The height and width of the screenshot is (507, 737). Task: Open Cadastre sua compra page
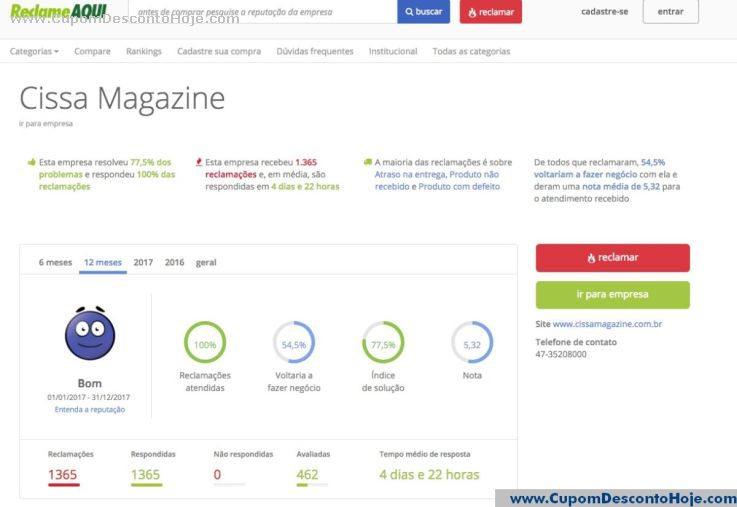219,51
